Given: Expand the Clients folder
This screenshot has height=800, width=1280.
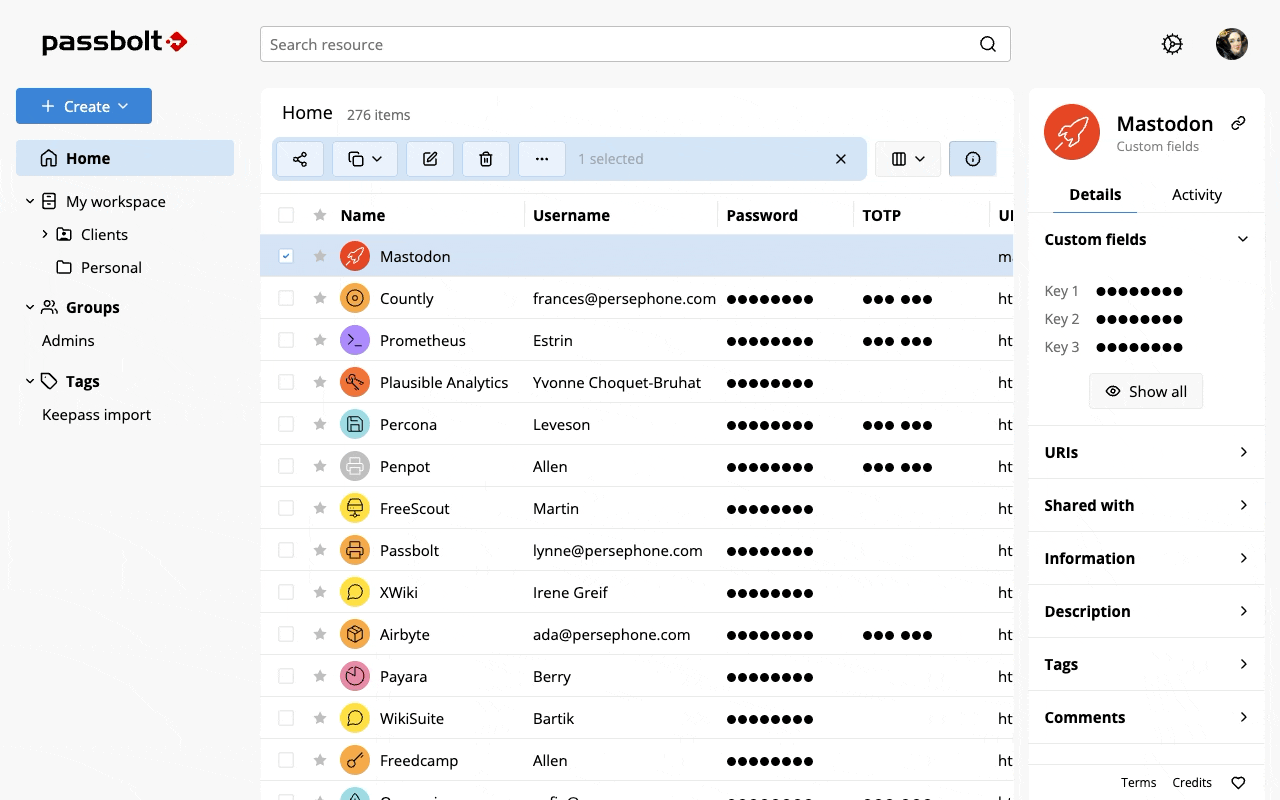Looking at the screenshot, I should coord(45,234).
